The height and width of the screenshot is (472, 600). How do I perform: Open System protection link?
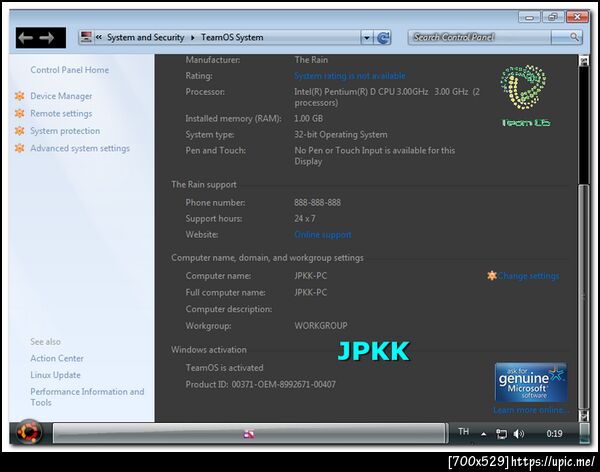point(65,131)
